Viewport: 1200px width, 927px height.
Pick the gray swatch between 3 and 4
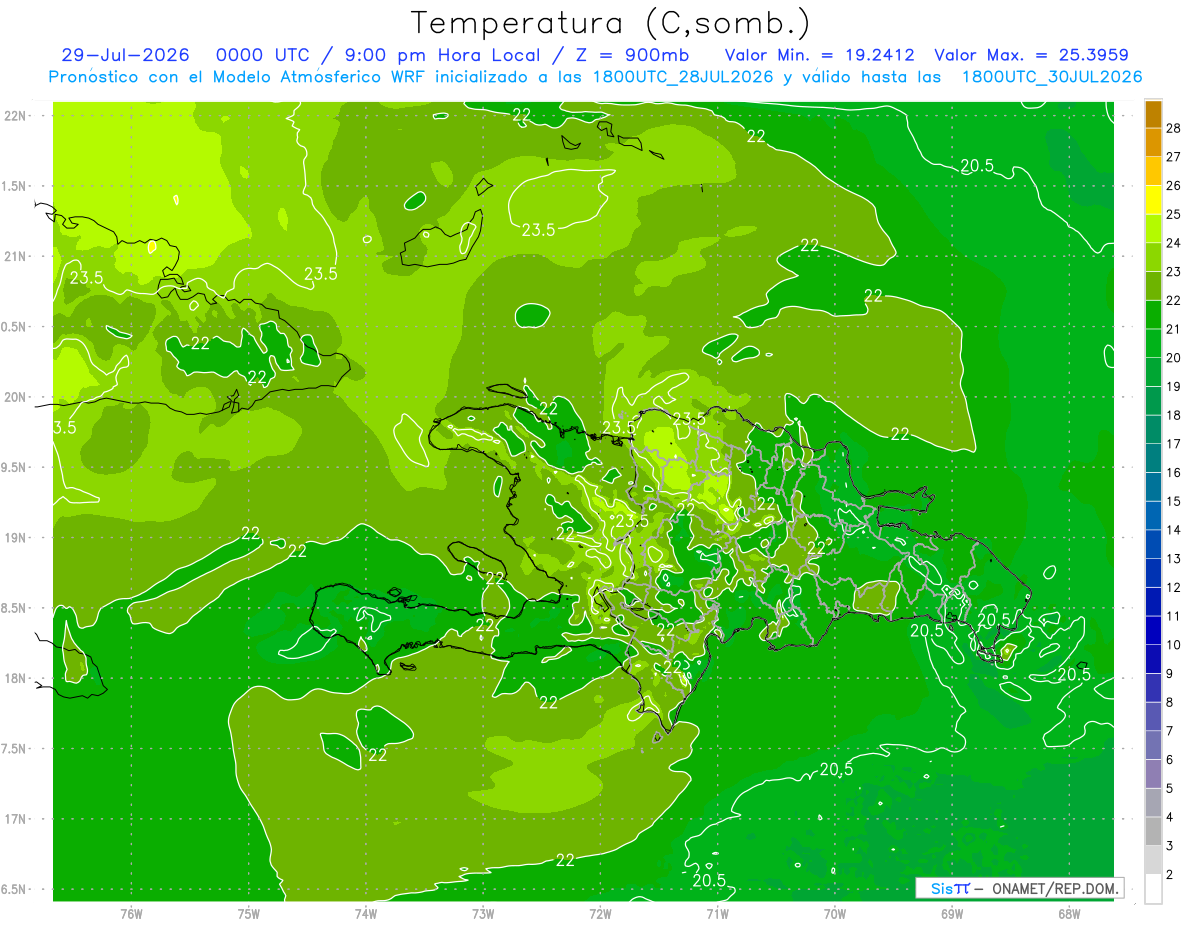(1153, 831)
